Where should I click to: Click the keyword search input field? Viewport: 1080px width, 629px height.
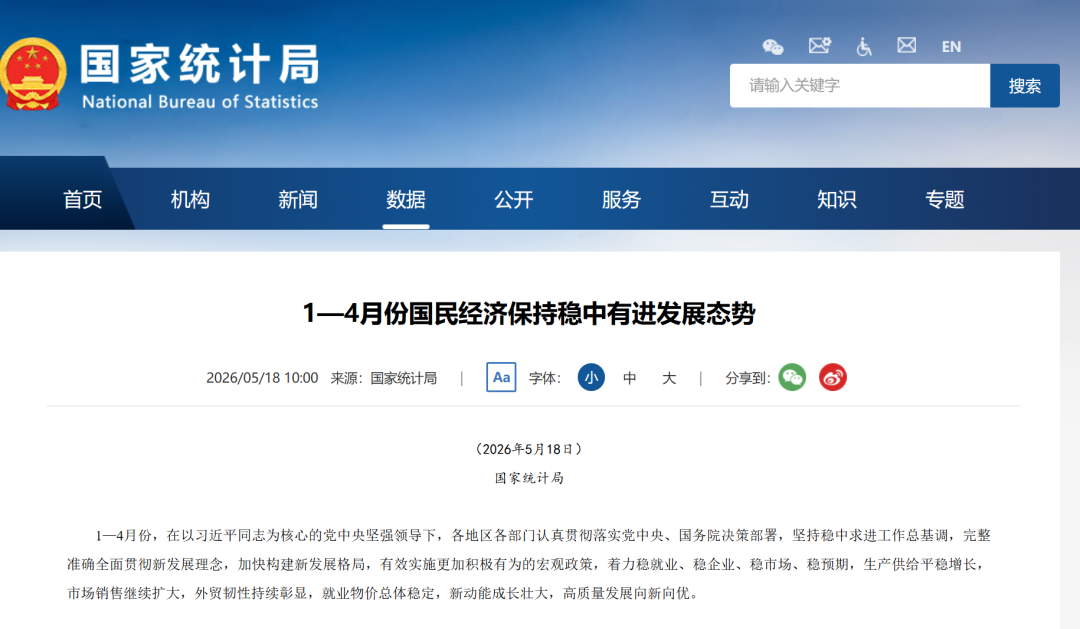coord(860,85)
